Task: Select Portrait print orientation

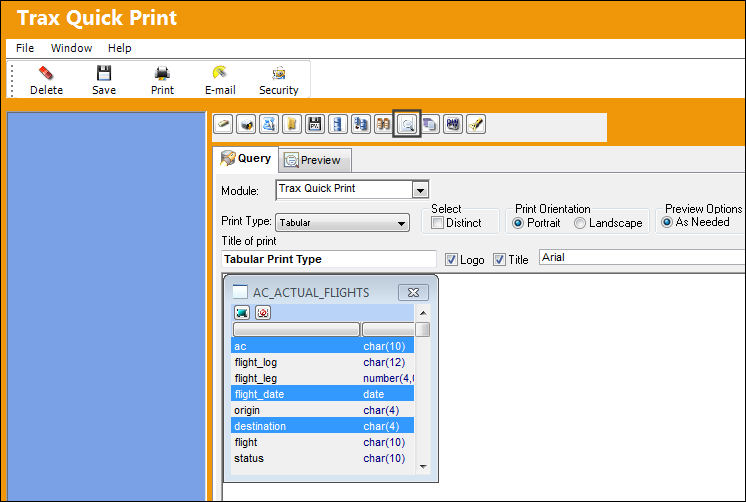Action: point(518,223)
